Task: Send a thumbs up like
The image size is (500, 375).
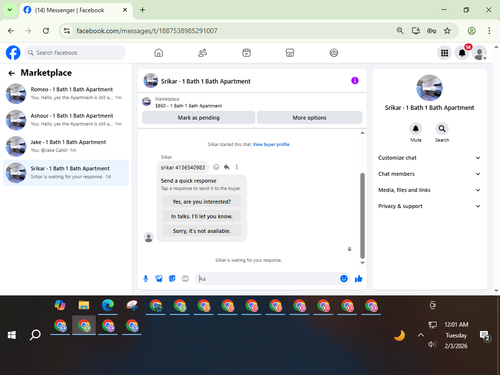Action: tap(358, 279)
